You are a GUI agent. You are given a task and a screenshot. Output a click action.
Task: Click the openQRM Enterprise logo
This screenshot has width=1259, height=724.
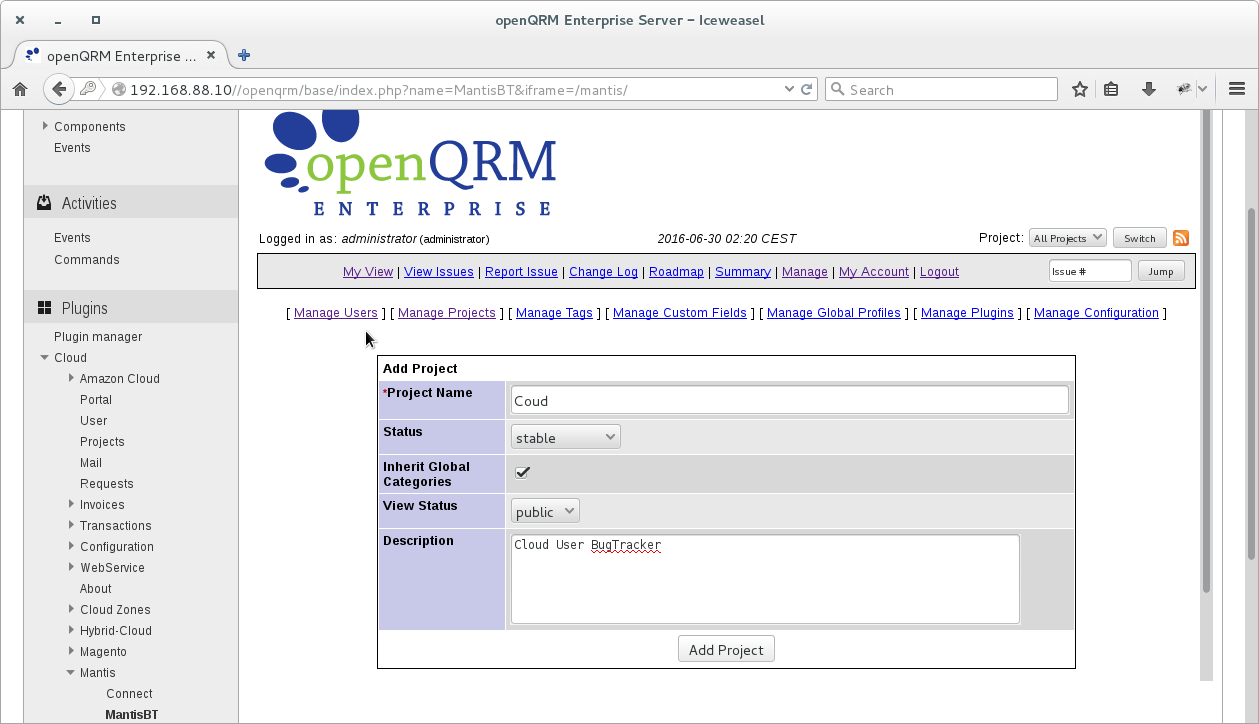411,164
